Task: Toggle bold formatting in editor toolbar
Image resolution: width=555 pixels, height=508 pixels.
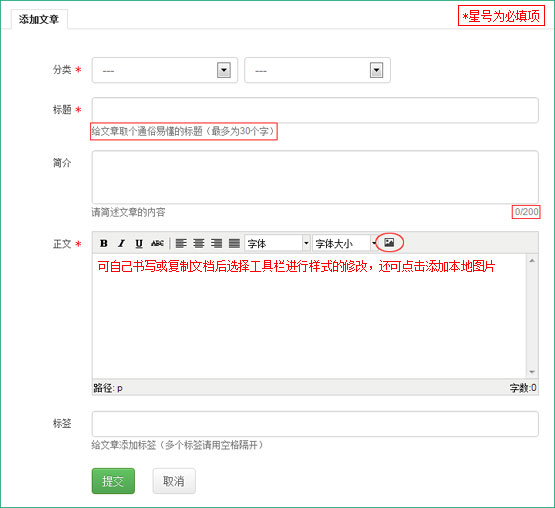Action: tap(104, 244)
